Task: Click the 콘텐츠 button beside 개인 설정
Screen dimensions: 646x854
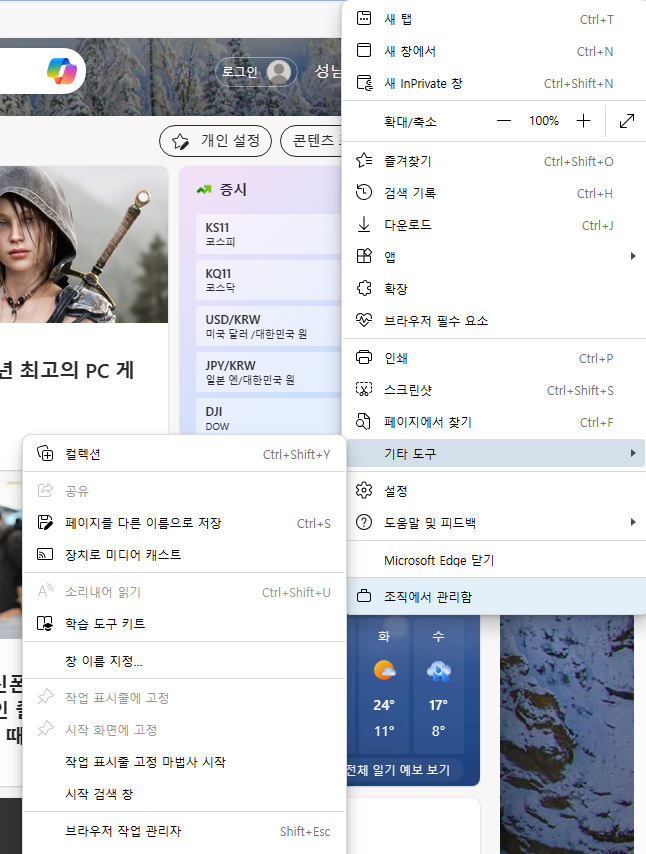Action: tap(311, 141)
